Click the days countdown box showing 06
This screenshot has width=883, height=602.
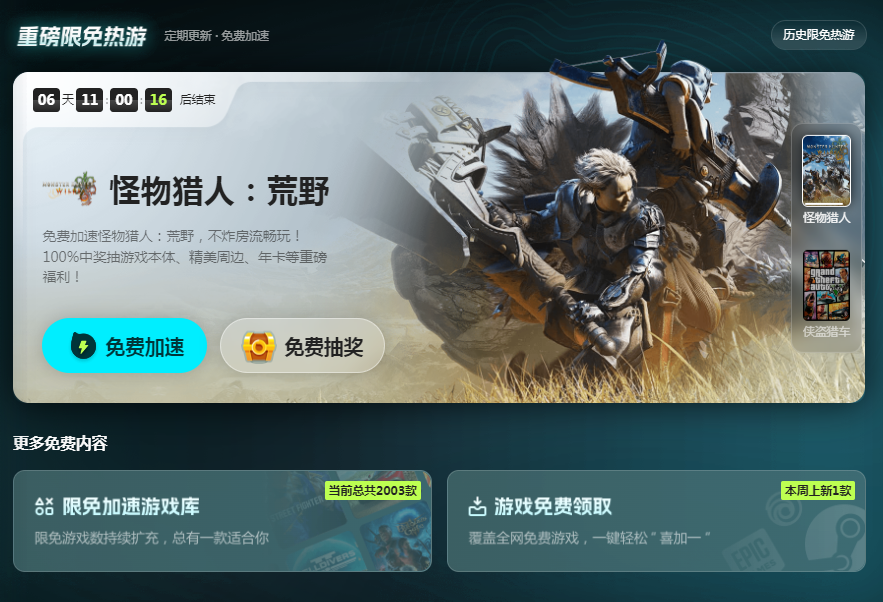pyautogui.click(x=46, y=100)
